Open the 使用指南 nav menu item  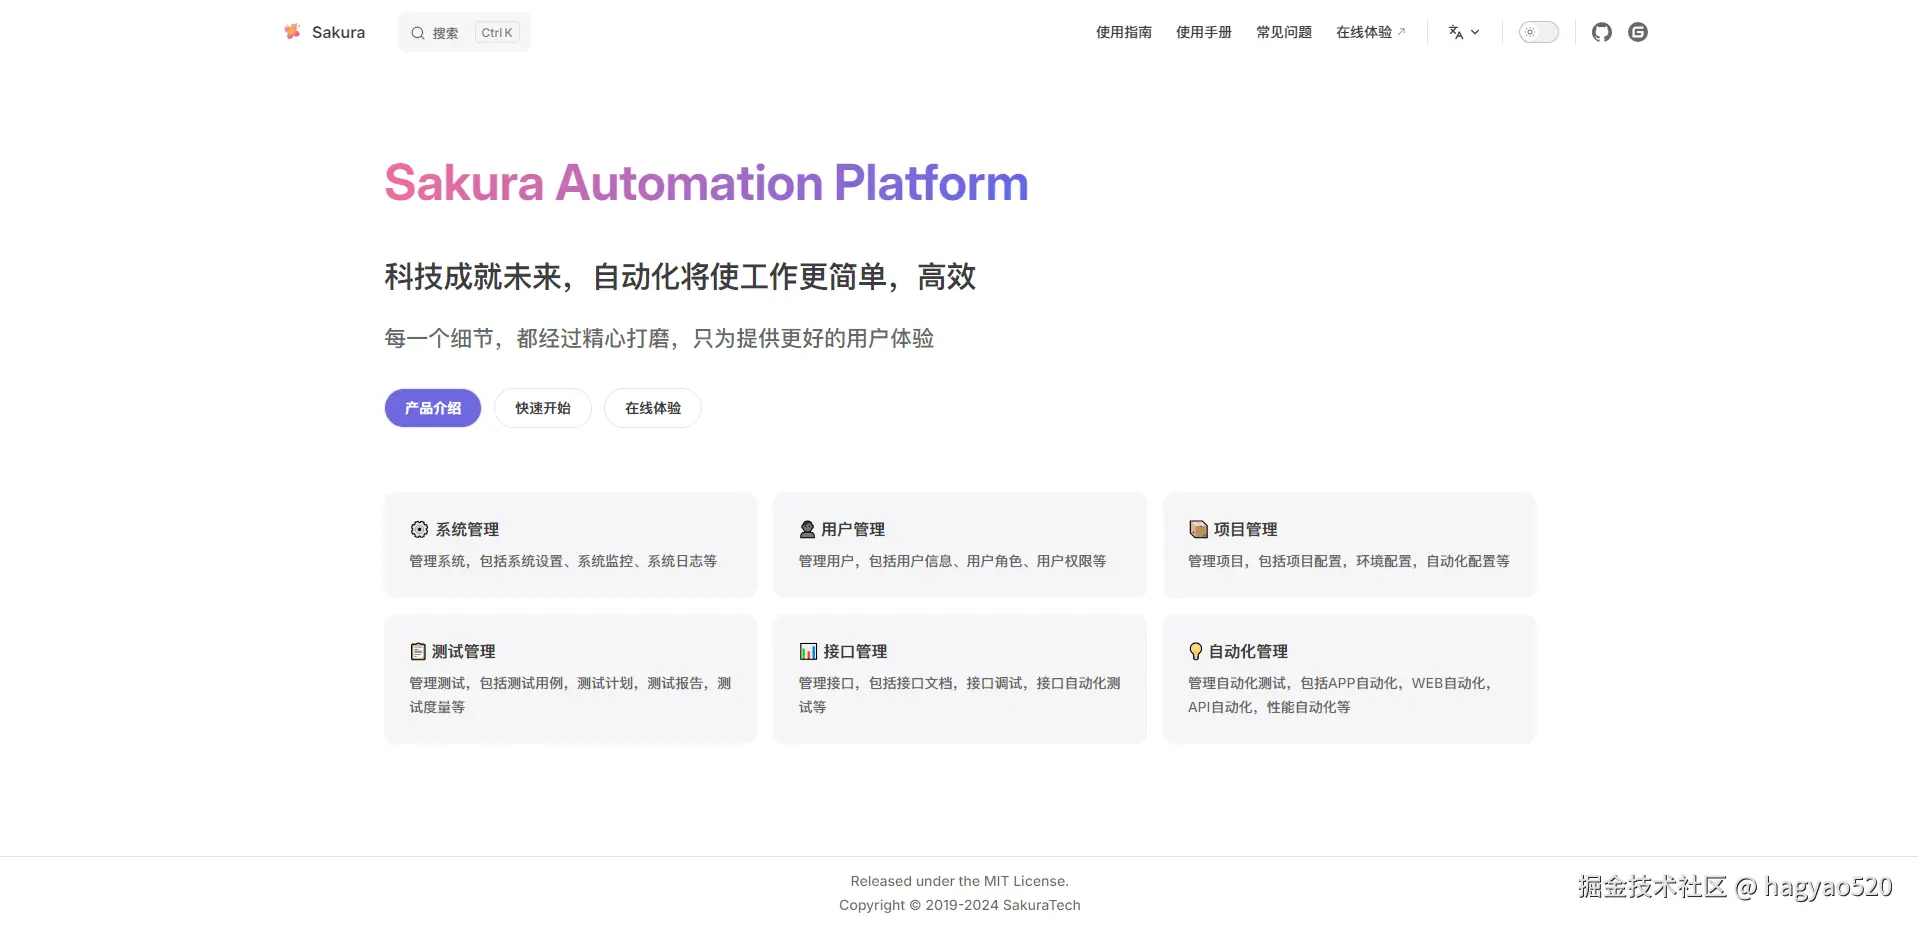[x=1123, y=32]
